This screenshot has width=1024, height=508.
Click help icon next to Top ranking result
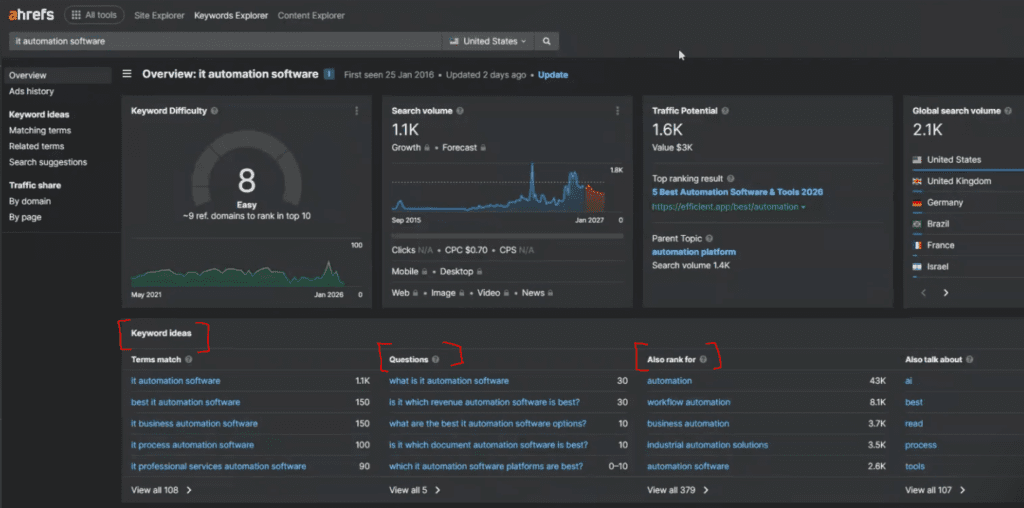730,178
